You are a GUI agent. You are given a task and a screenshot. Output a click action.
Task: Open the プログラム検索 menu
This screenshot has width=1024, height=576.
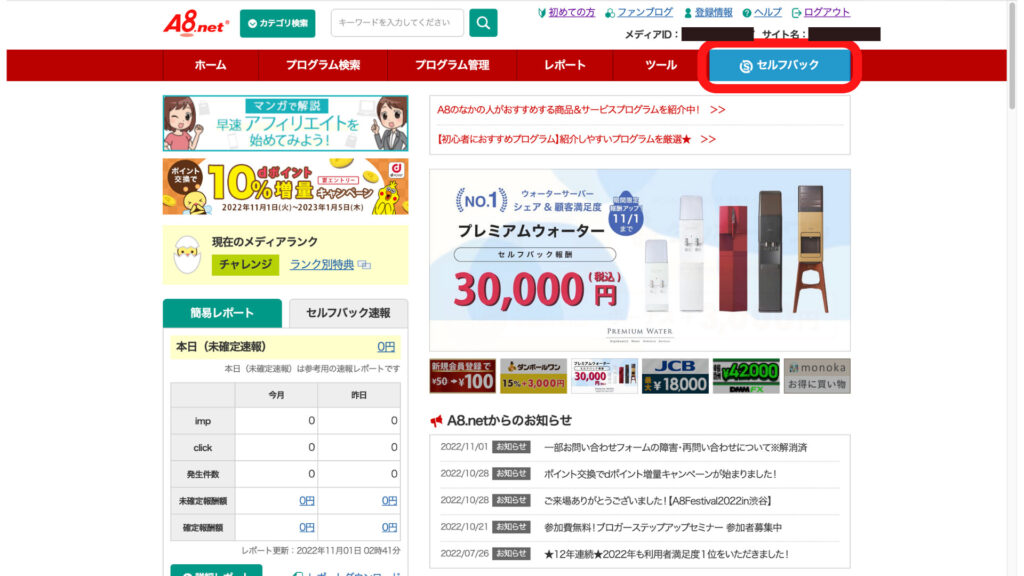[323, 65]
